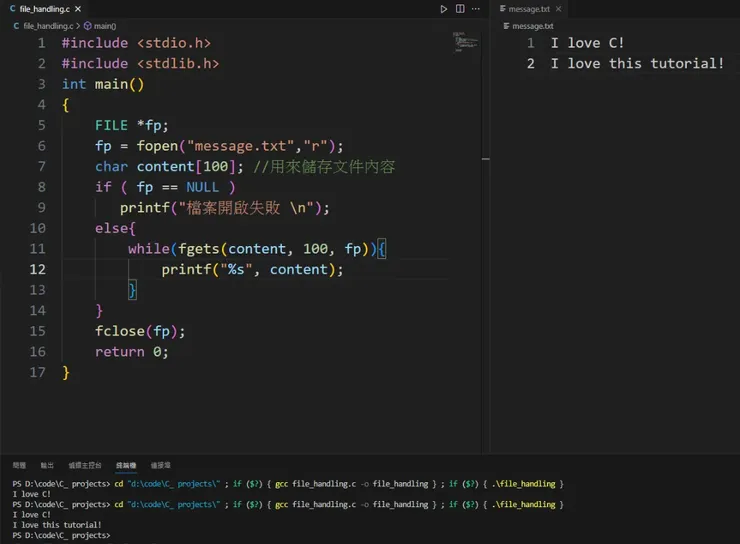Click the code minimap thumbnail
The width and height of the screenshot is (740, 544).
coord(465,42)
